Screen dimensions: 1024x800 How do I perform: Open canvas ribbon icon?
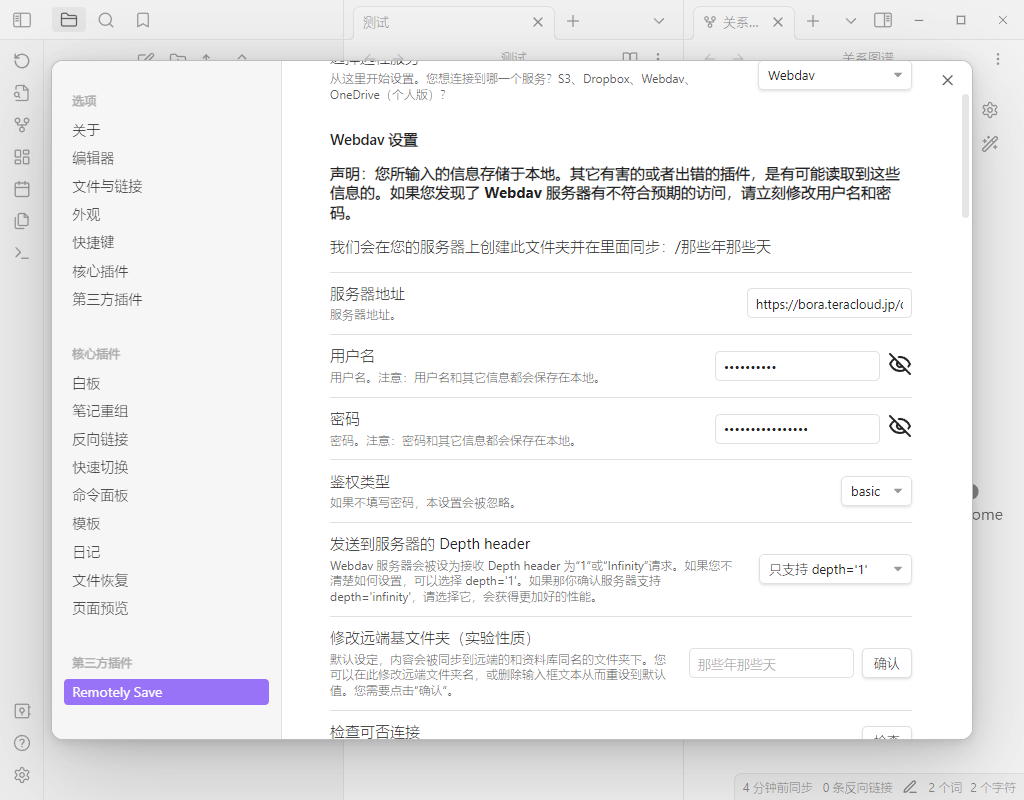click(22, 157)
